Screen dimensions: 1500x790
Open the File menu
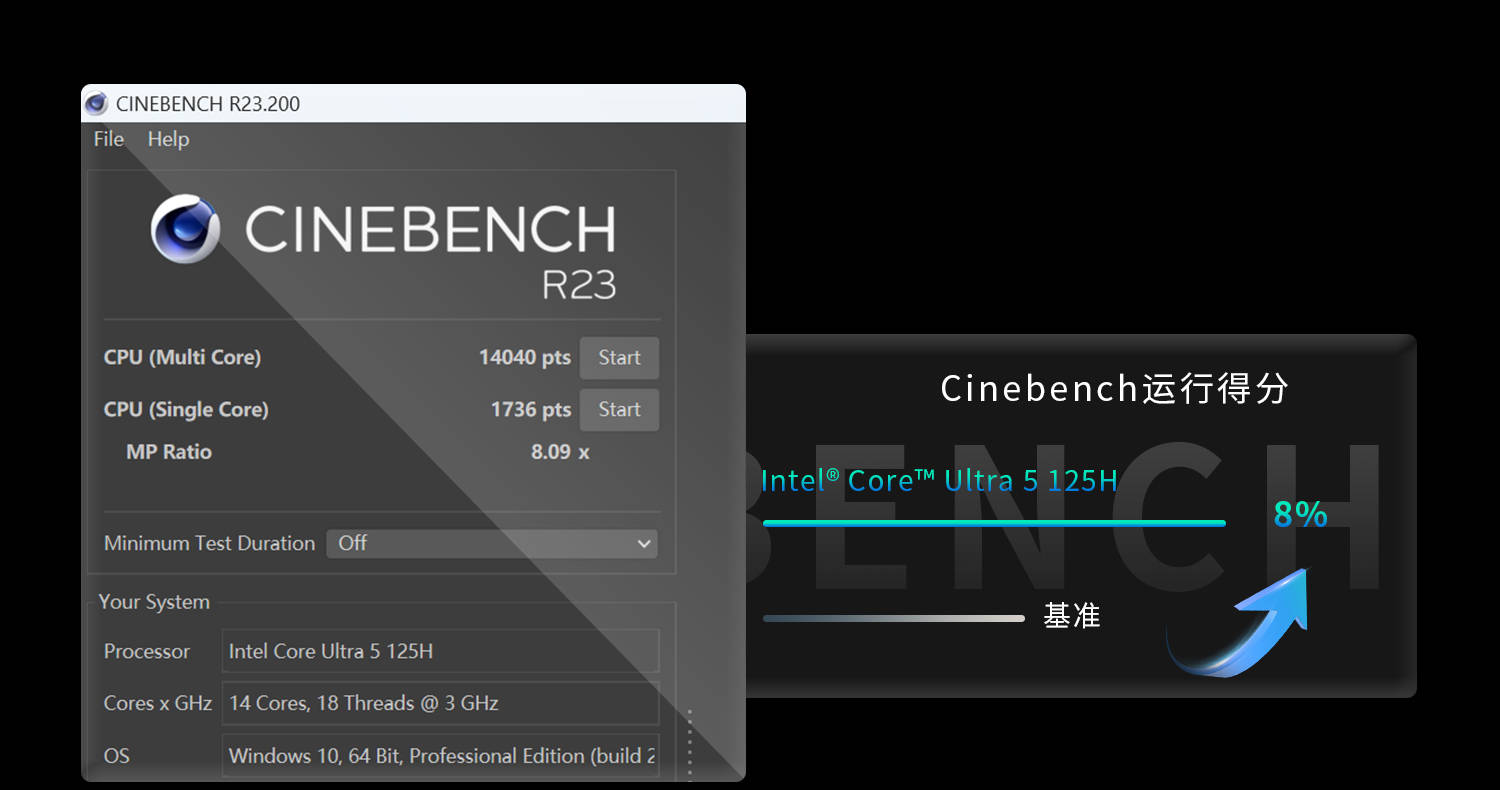click(108, 139)
